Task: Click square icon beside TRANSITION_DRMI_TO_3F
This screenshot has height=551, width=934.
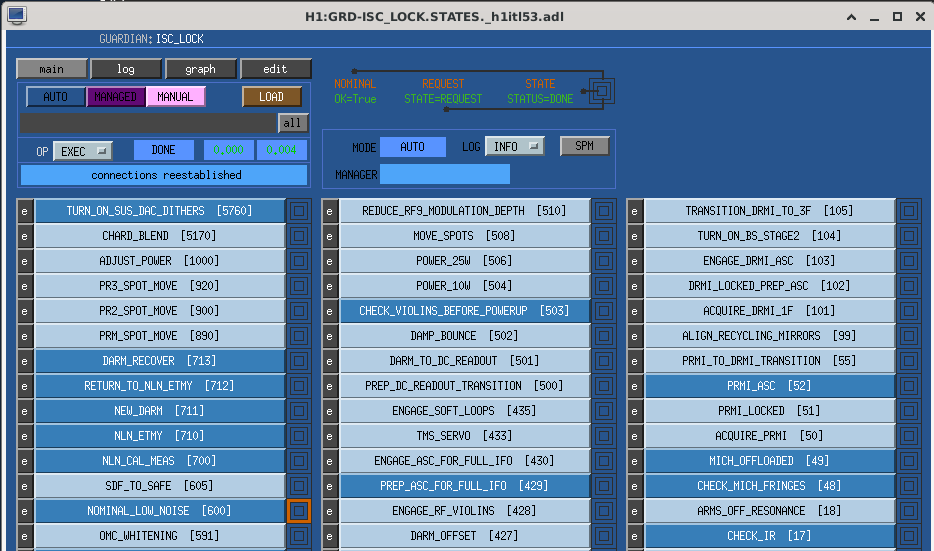Action: pyautogui.click(x=908, y=211)
